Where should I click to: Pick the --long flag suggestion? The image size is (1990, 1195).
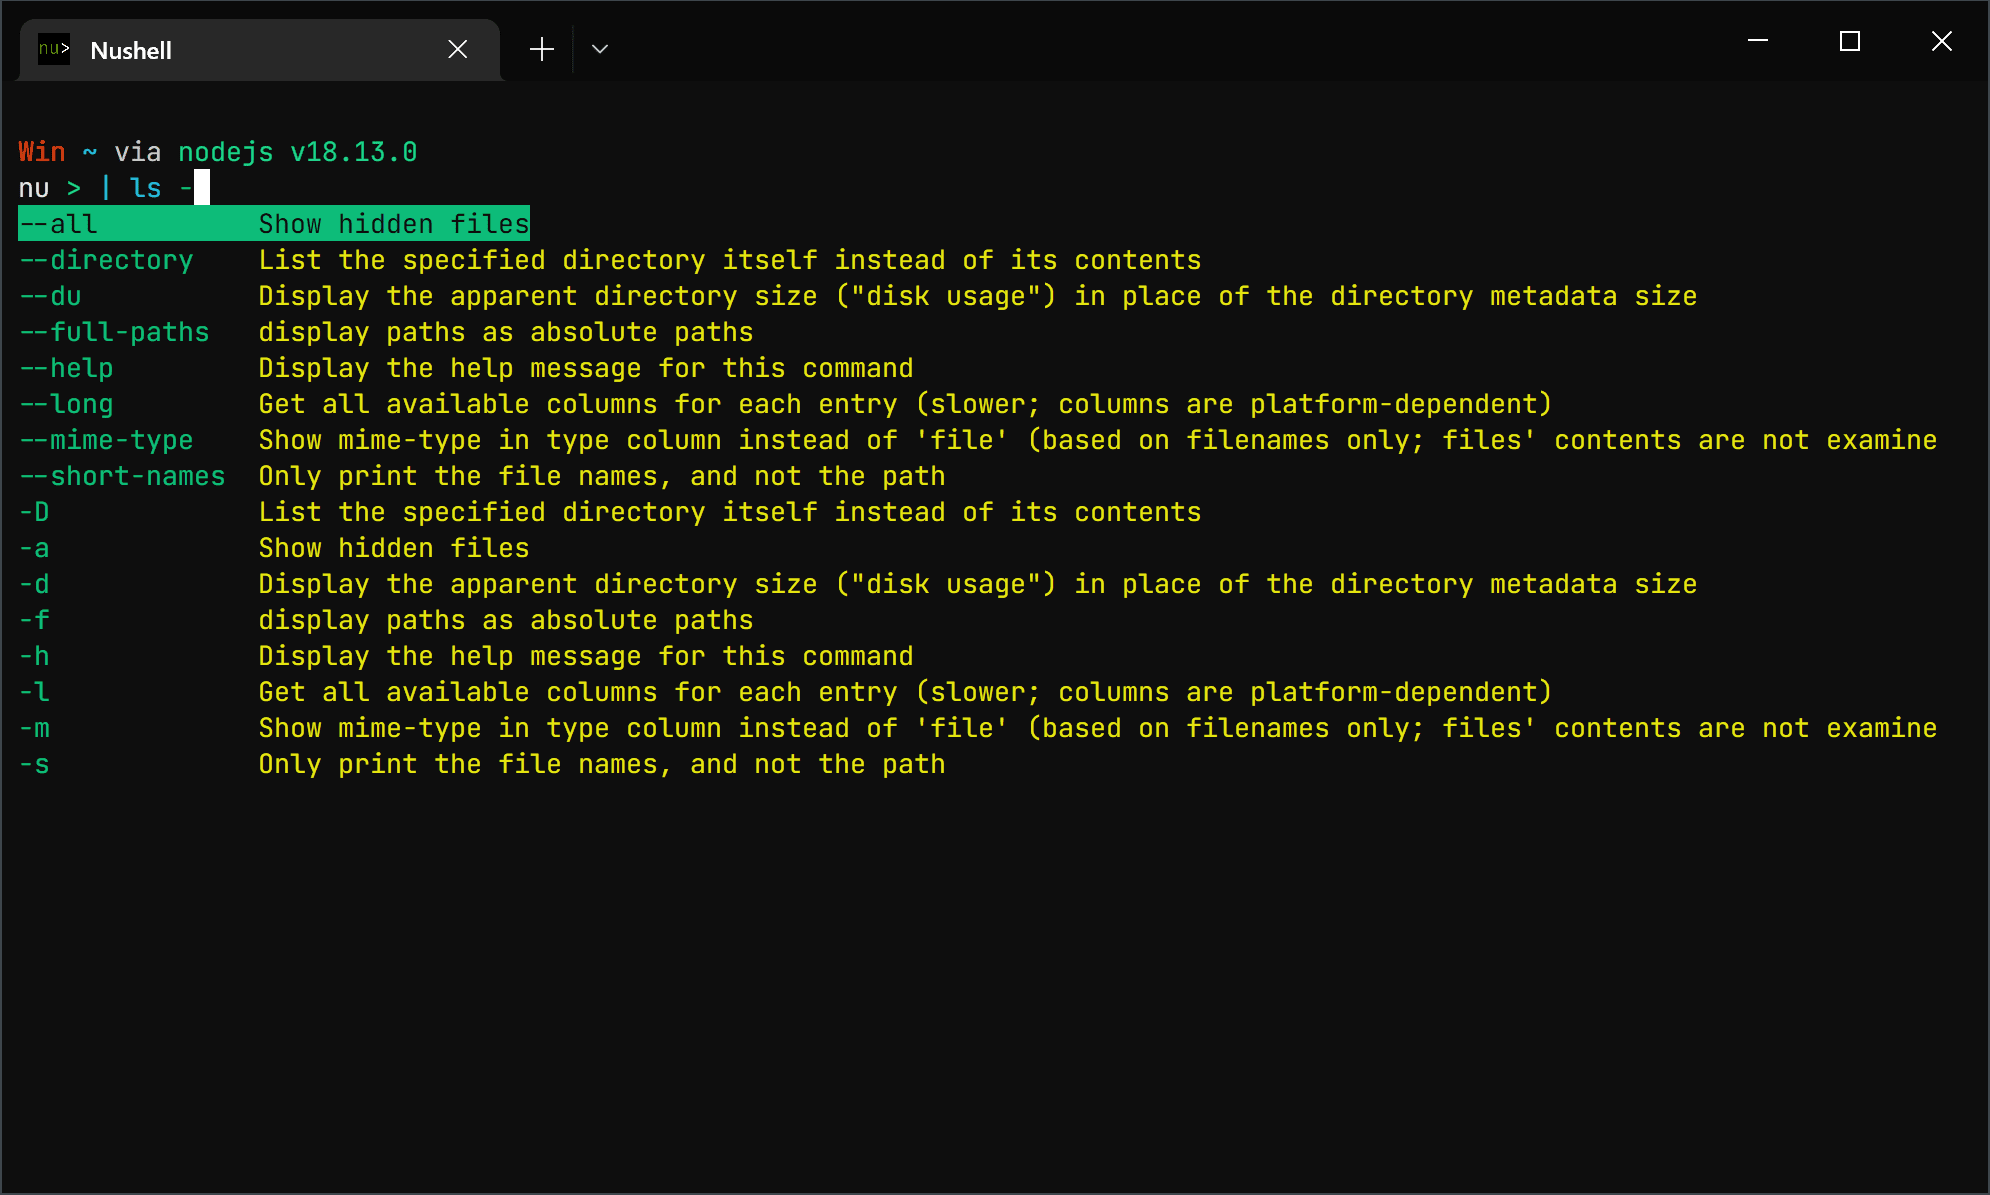[x=67, y=404]
